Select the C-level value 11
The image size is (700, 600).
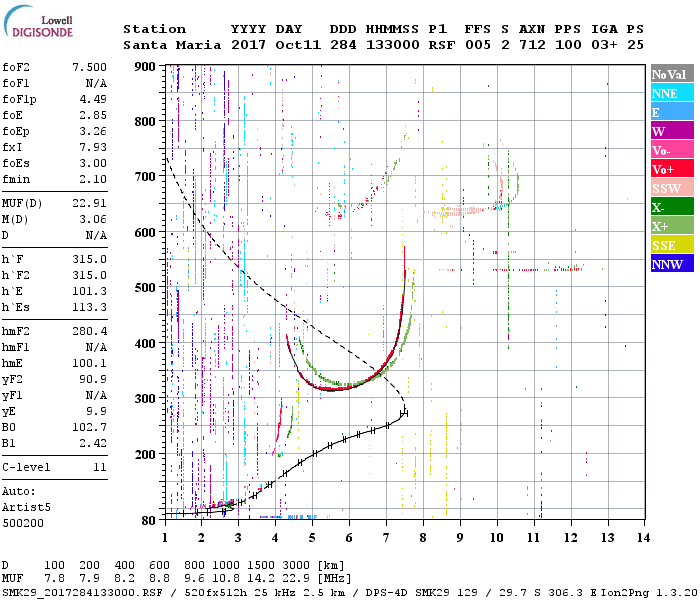point(100,467)
